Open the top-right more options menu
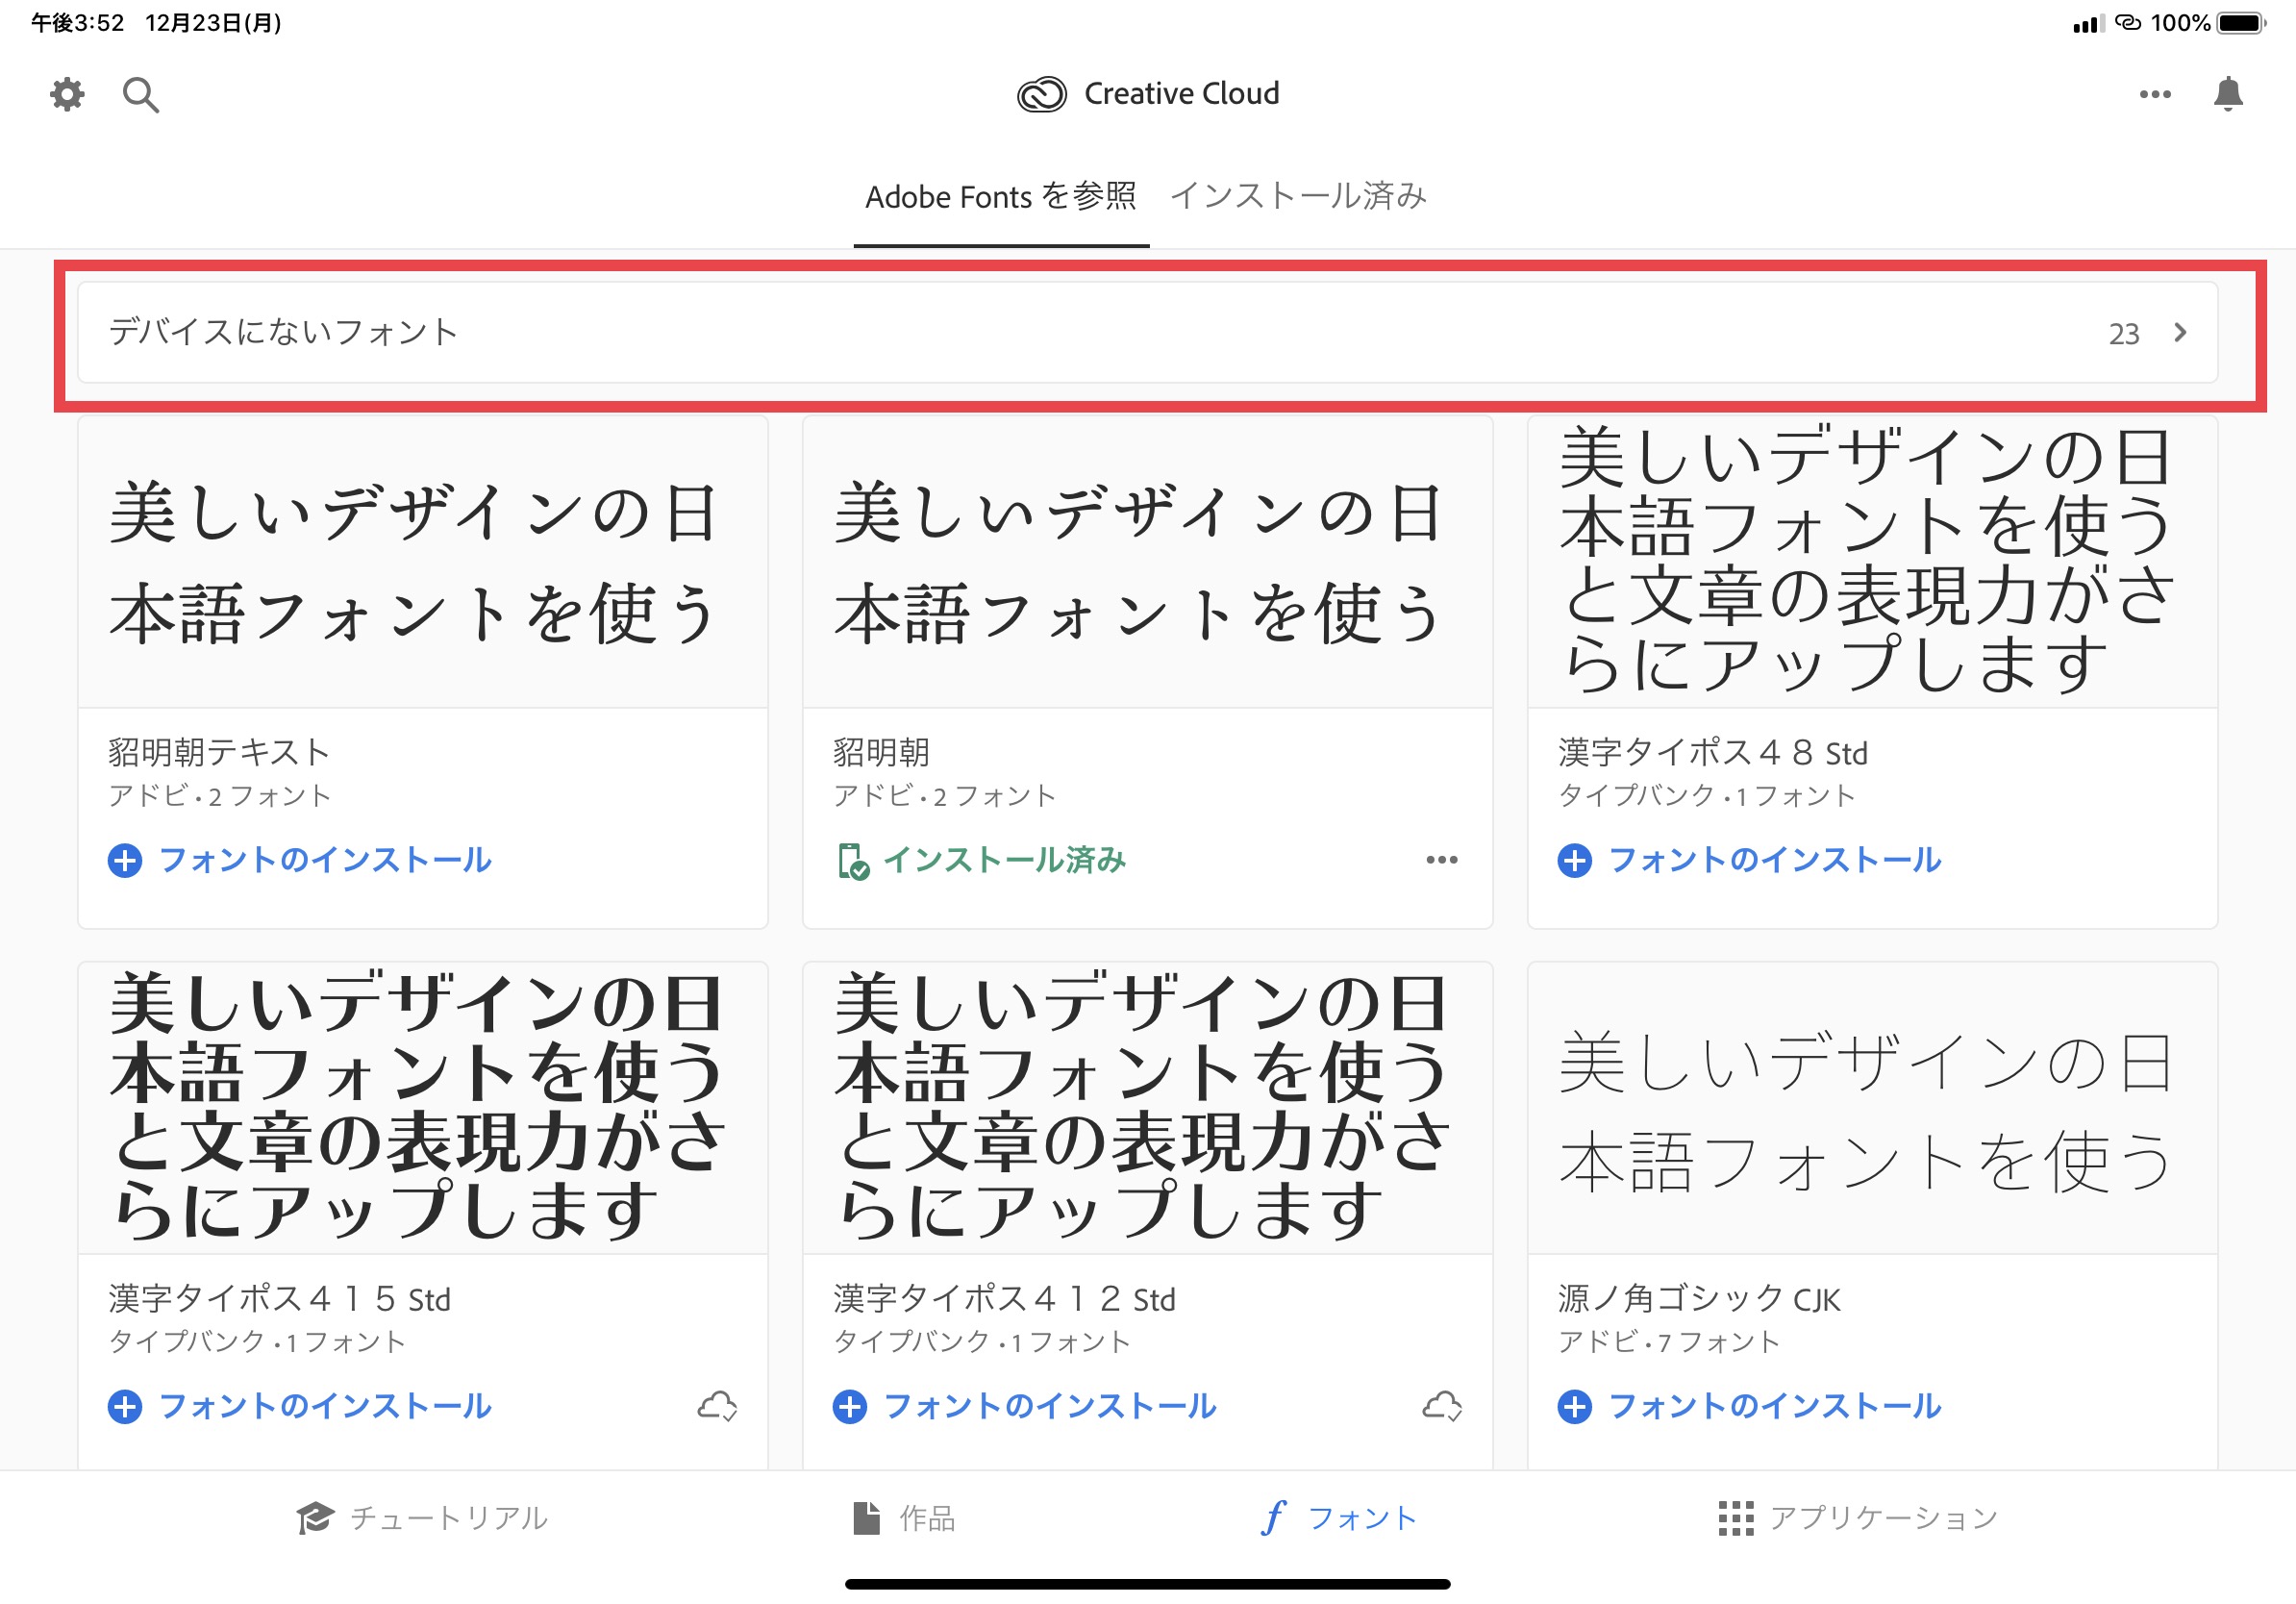Image resolution: width=2296 pixels, height=1604 pixels. tap(2154, 94)
